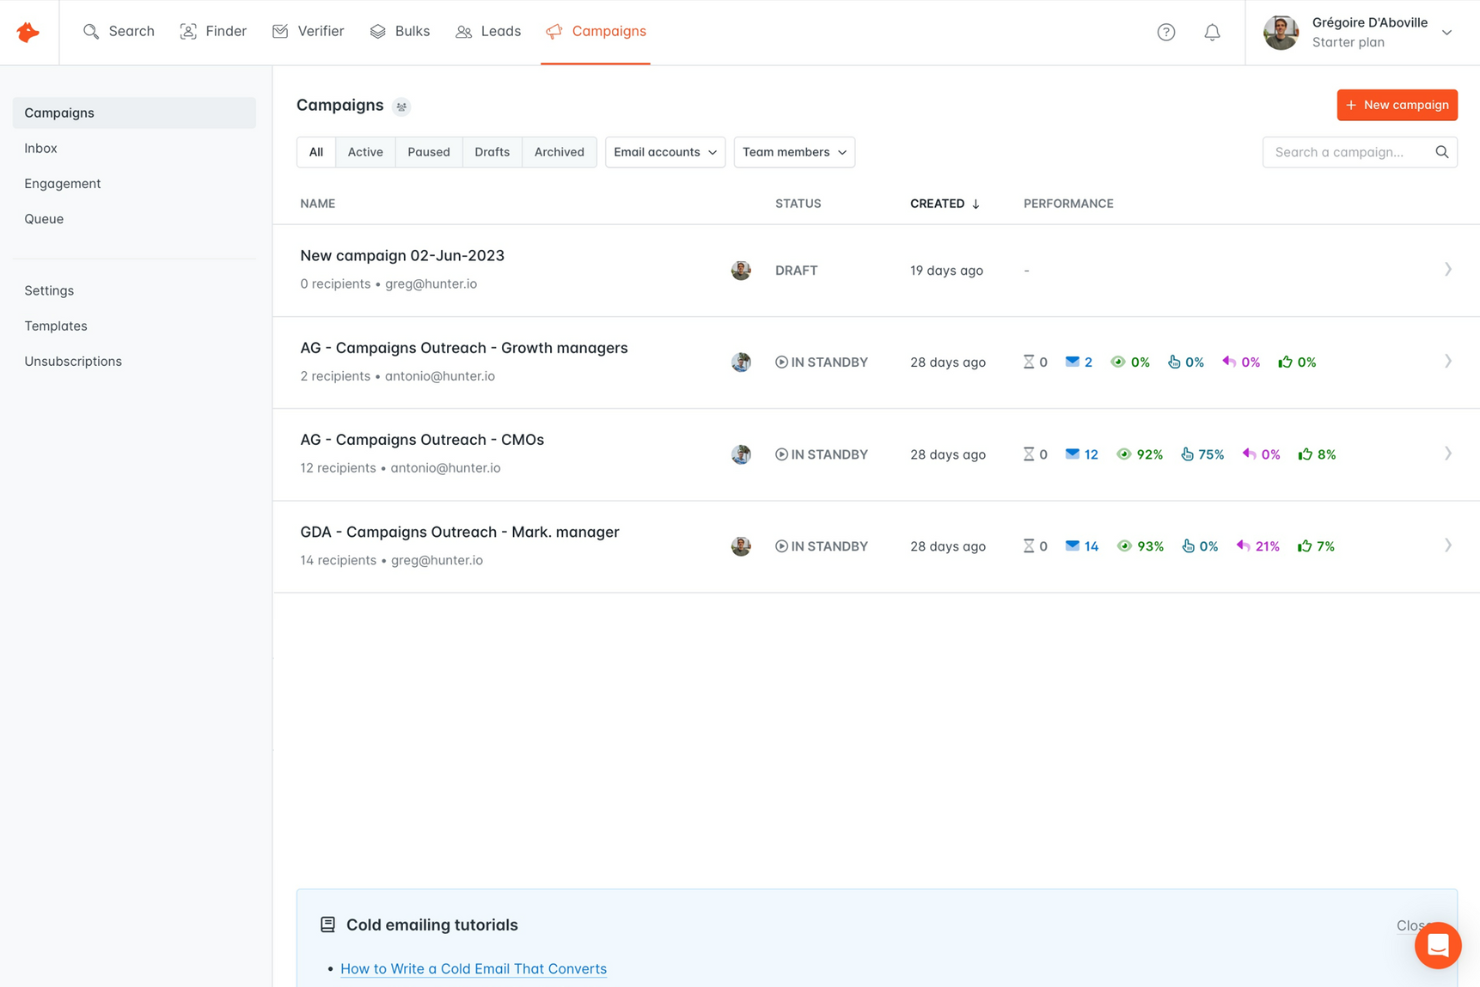Open the Email accounts dropdown
The height and width of the screenshot is (987, 1480).
tap(664, 152)
